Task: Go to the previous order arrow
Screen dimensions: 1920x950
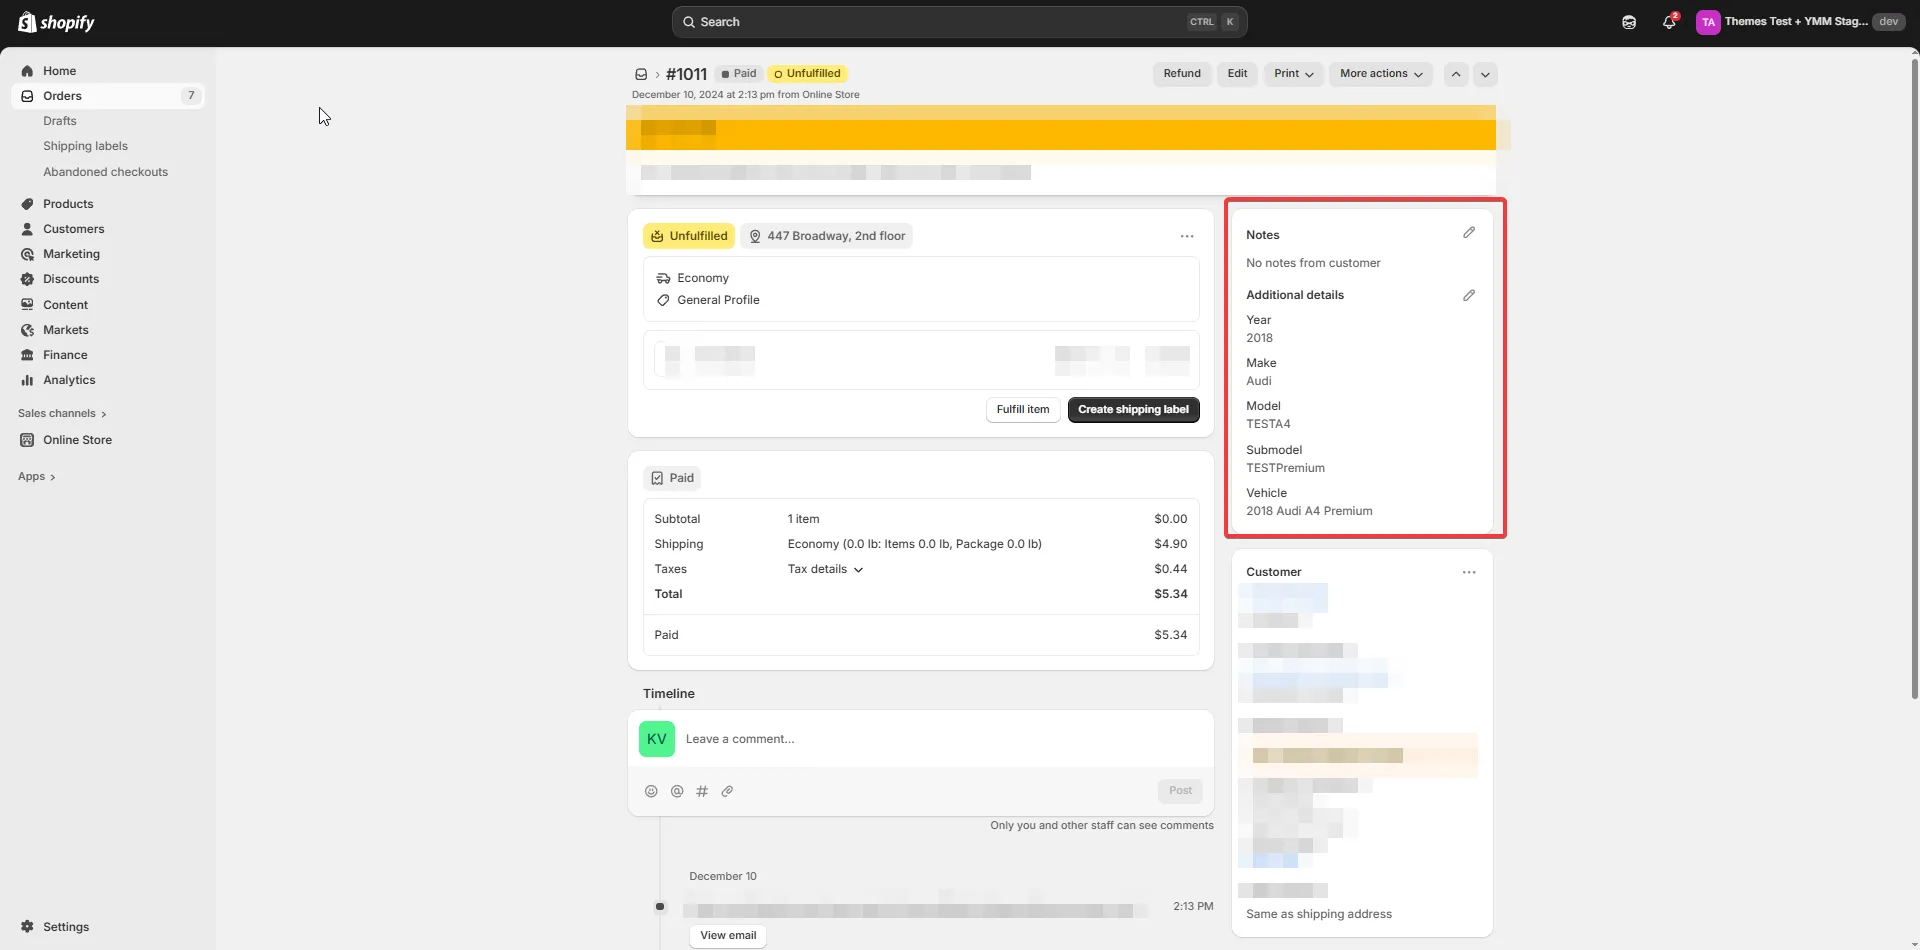Action: 1456,74
